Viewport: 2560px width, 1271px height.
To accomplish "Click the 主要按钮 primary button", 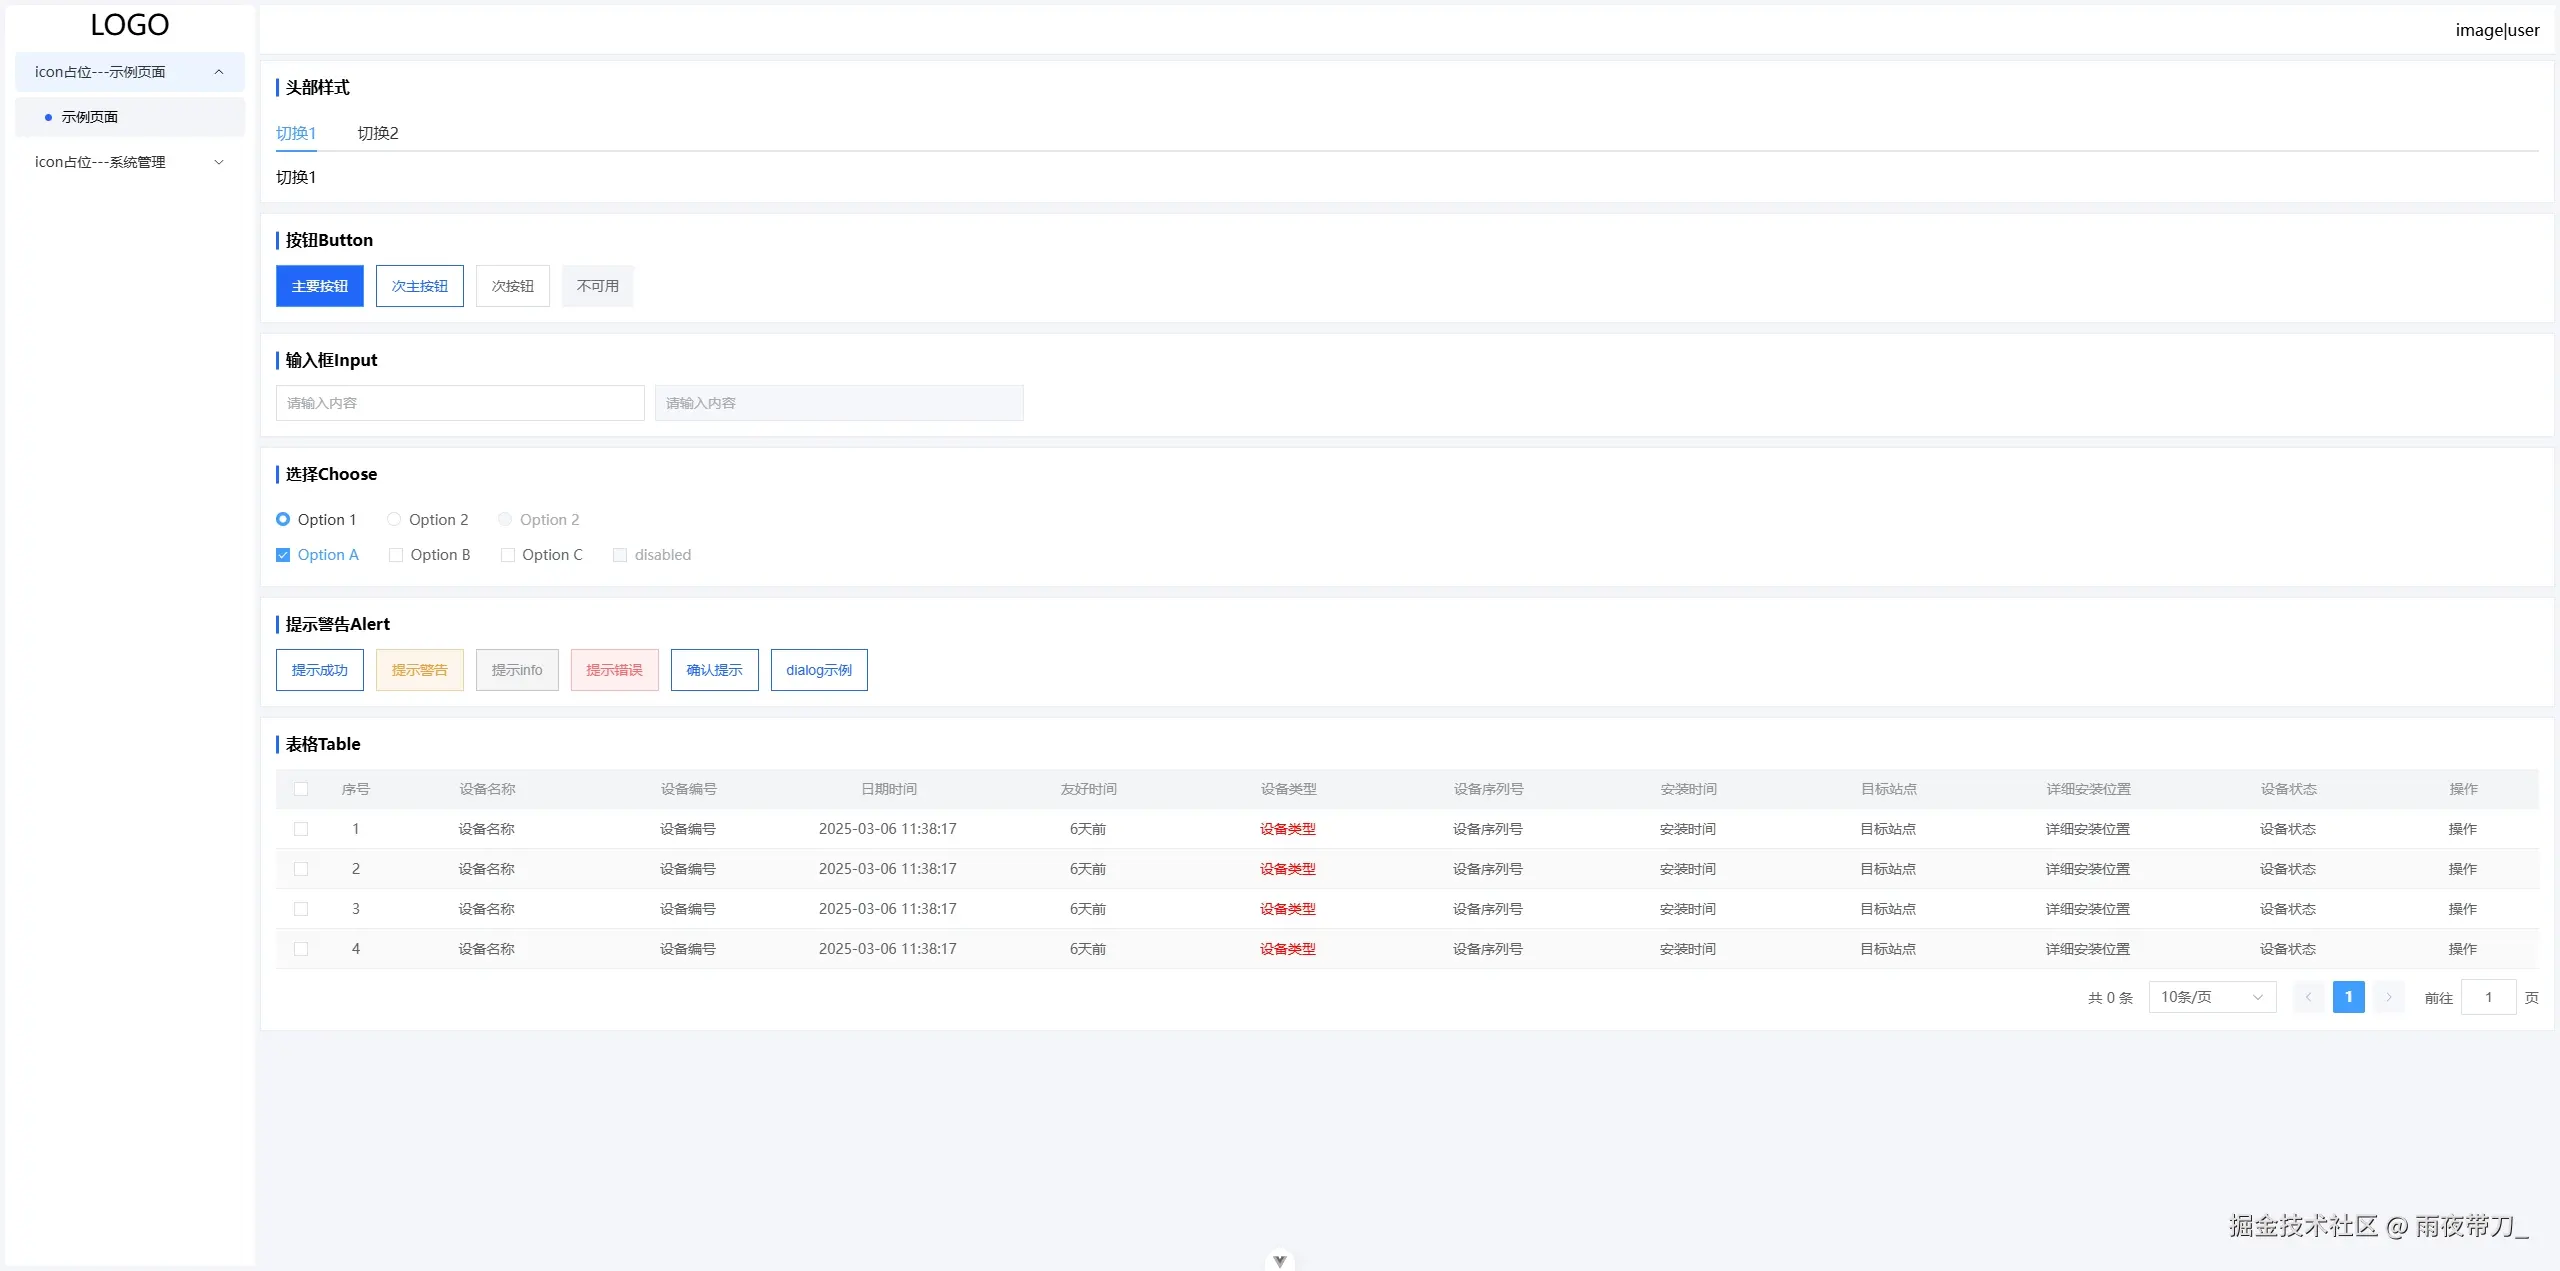I will click(x=319, y=286).
